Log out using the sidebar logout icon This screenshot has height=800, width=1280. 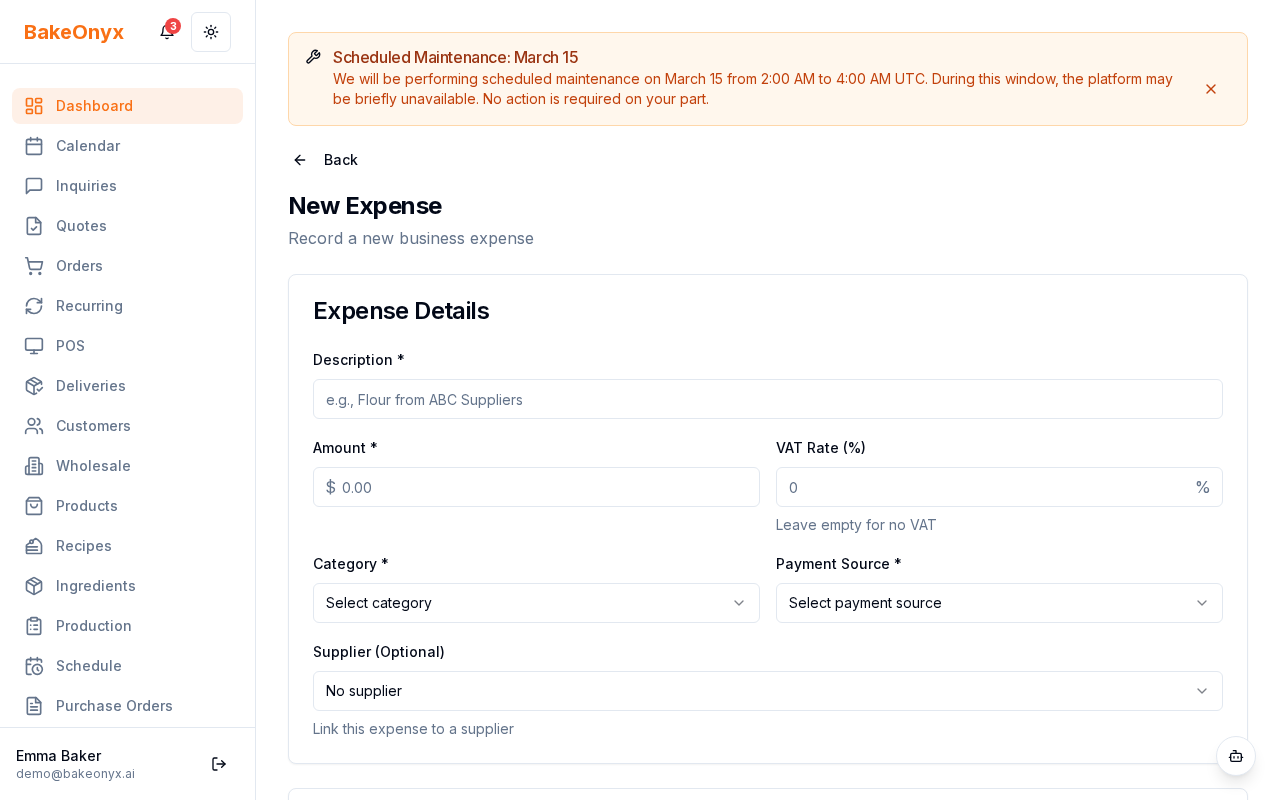click(x=219, y=764)
